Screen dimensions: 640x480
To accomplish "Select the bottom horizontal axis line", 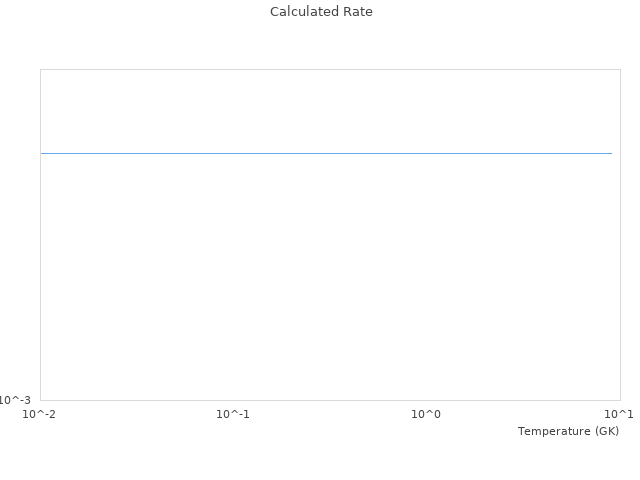I will [x=330, y=400].
